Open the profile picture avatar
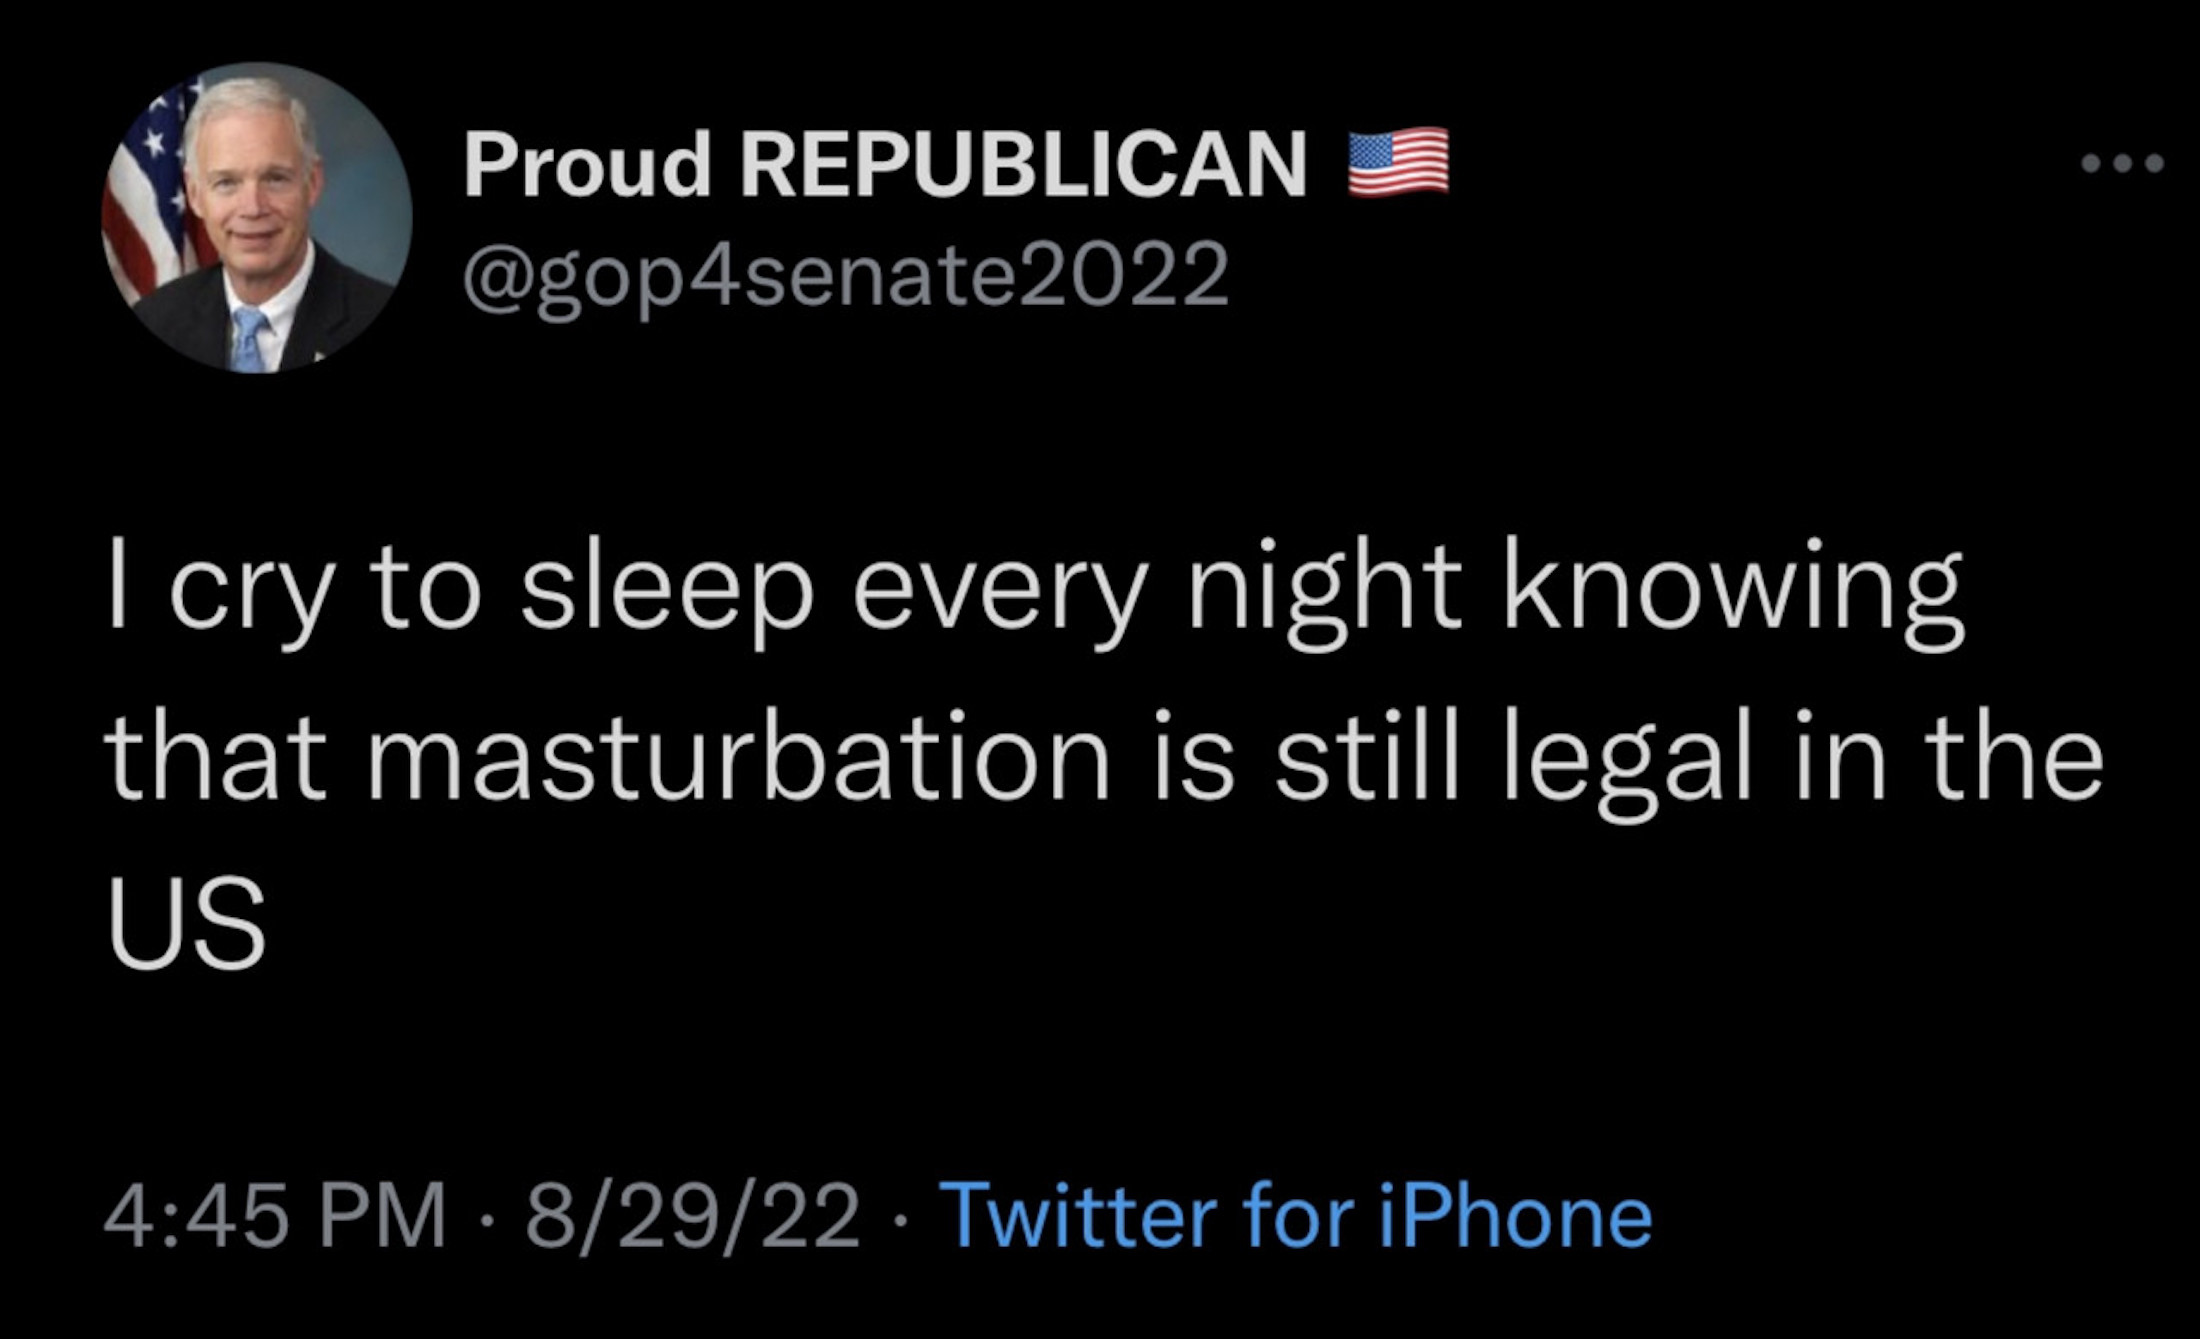2200x1339 pixels. click(x=257, y=219)
